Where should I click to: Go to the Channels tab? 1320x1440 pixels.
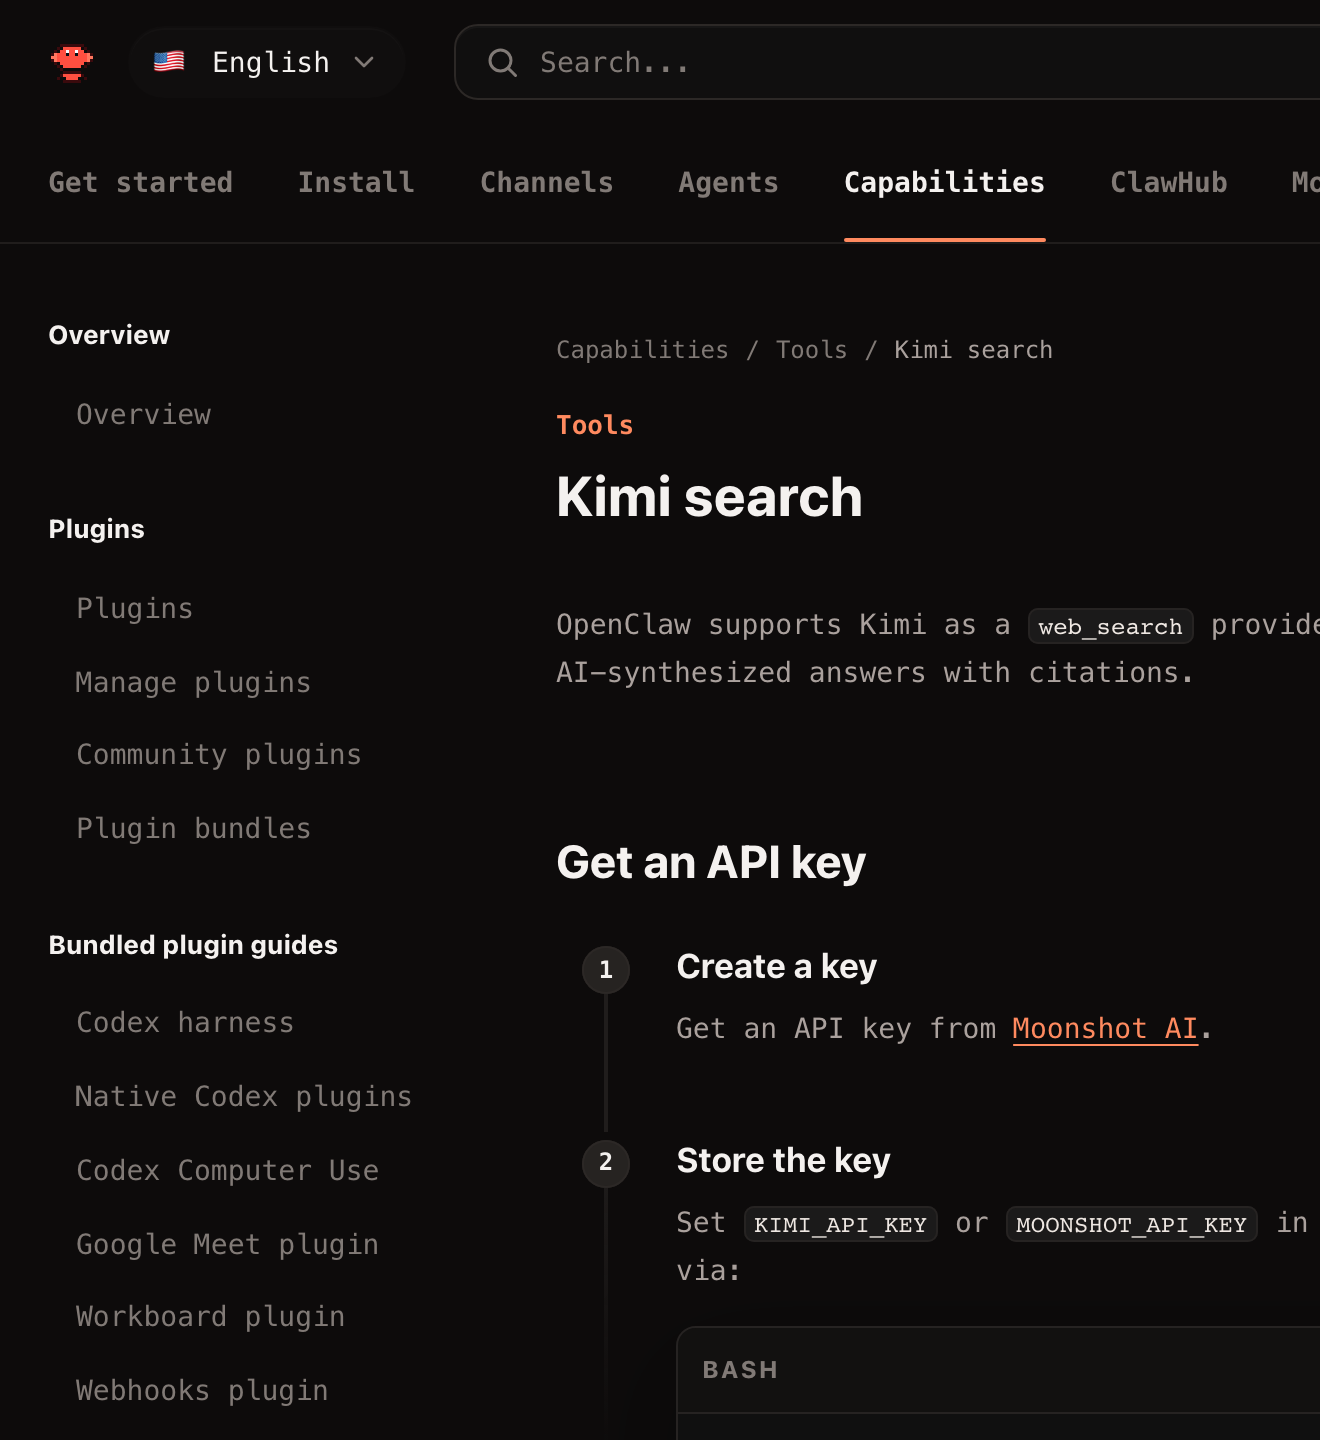[x=547, y=182]
